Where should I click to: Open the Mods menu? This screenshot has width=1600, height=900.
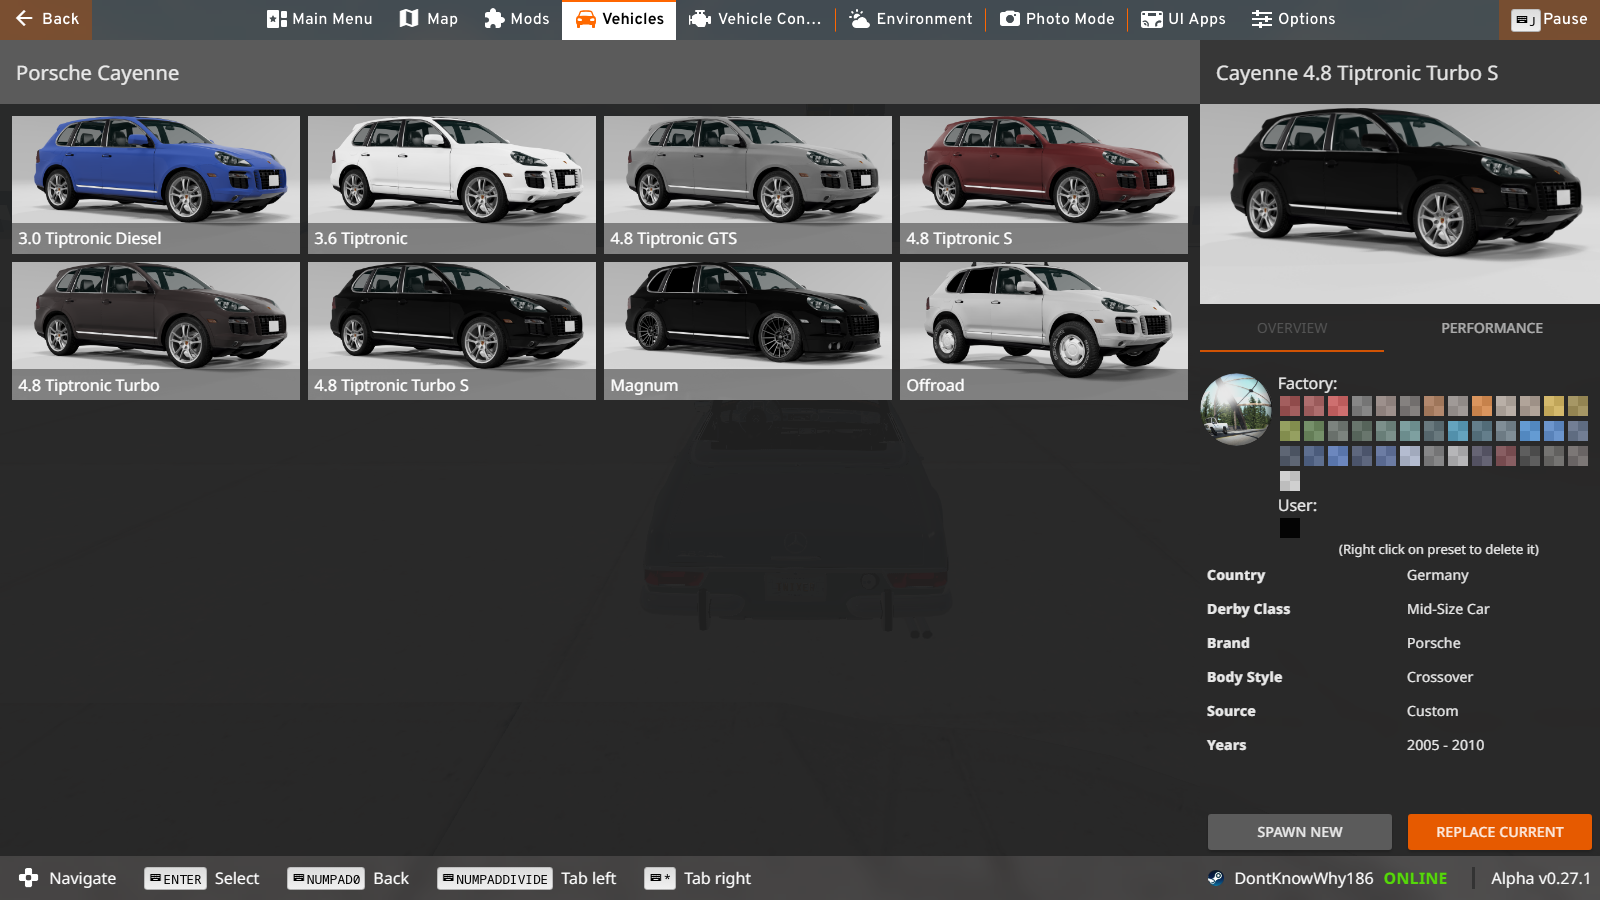[x=516, y=19]
